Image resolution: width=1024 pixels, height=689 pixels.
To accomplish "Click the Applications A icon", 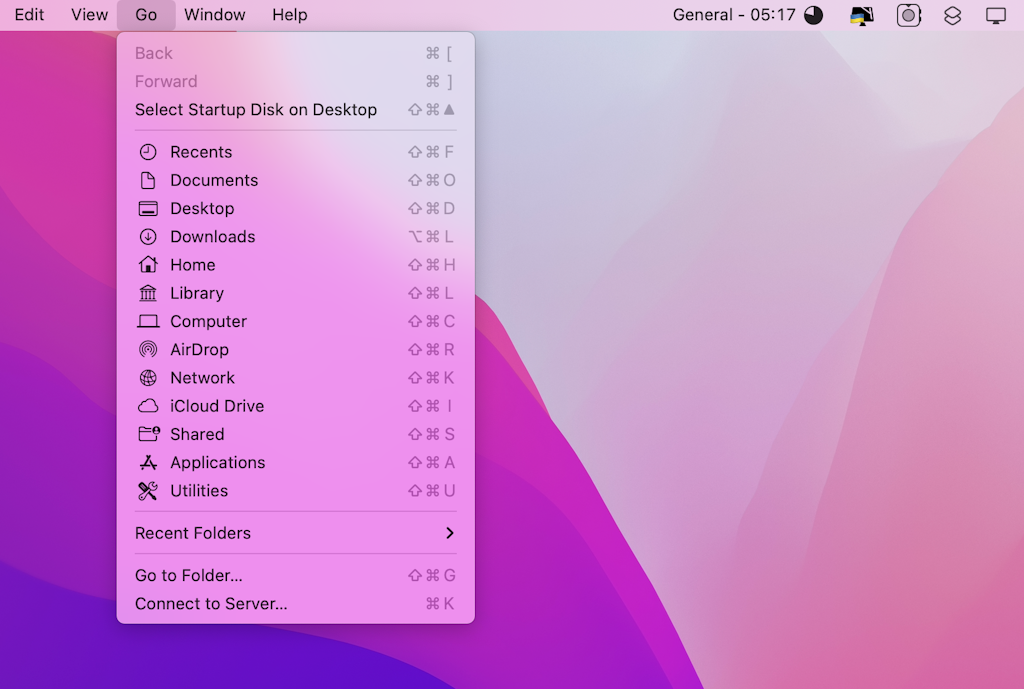I will (148, 462).
